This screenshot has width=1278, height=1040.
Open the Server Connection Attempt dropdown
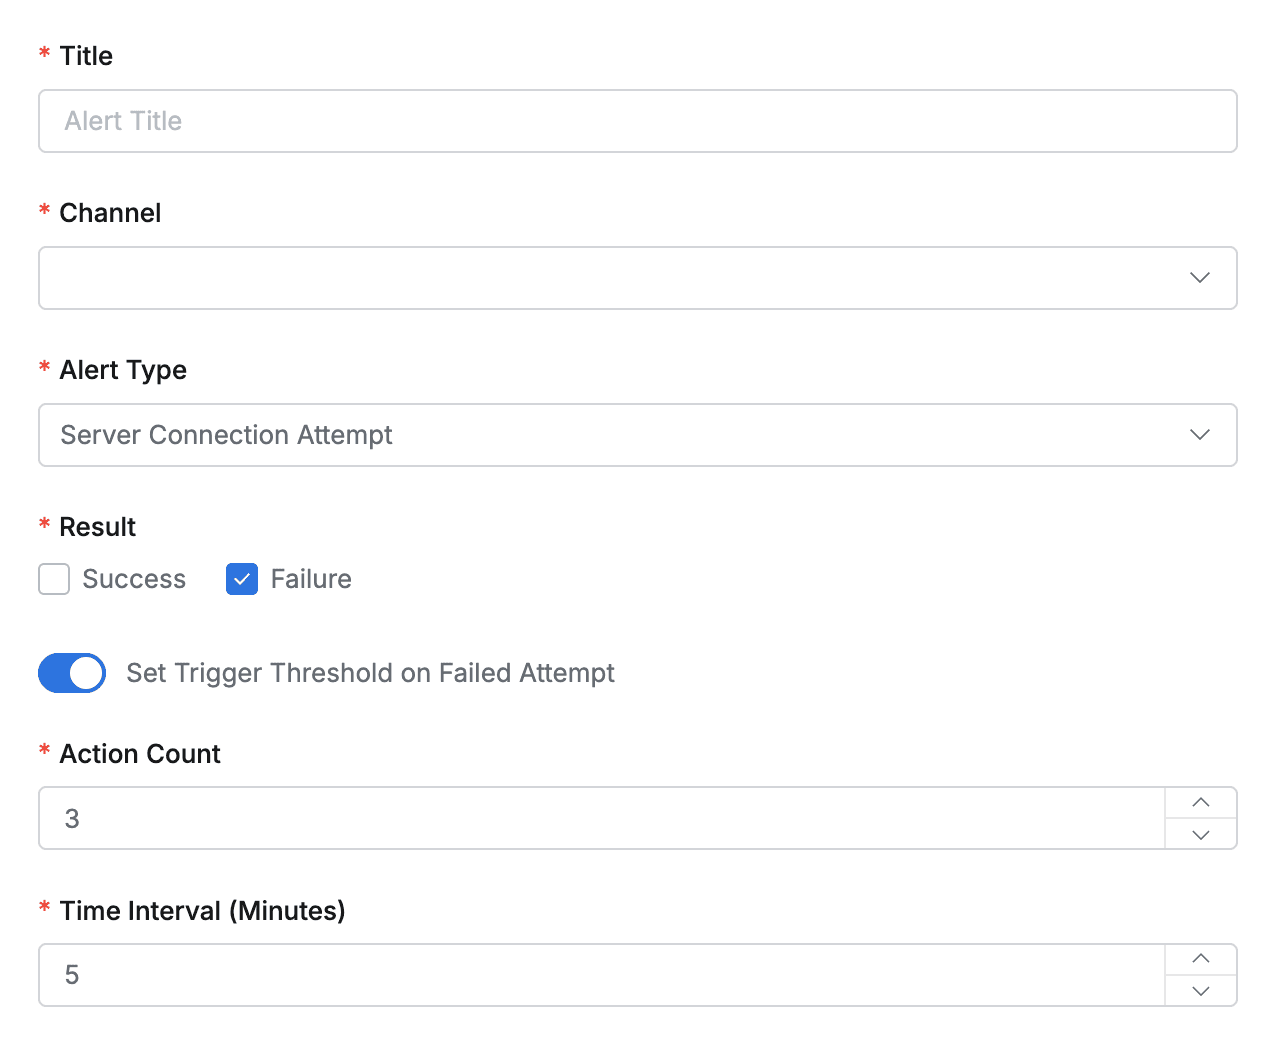coord(600,435)
